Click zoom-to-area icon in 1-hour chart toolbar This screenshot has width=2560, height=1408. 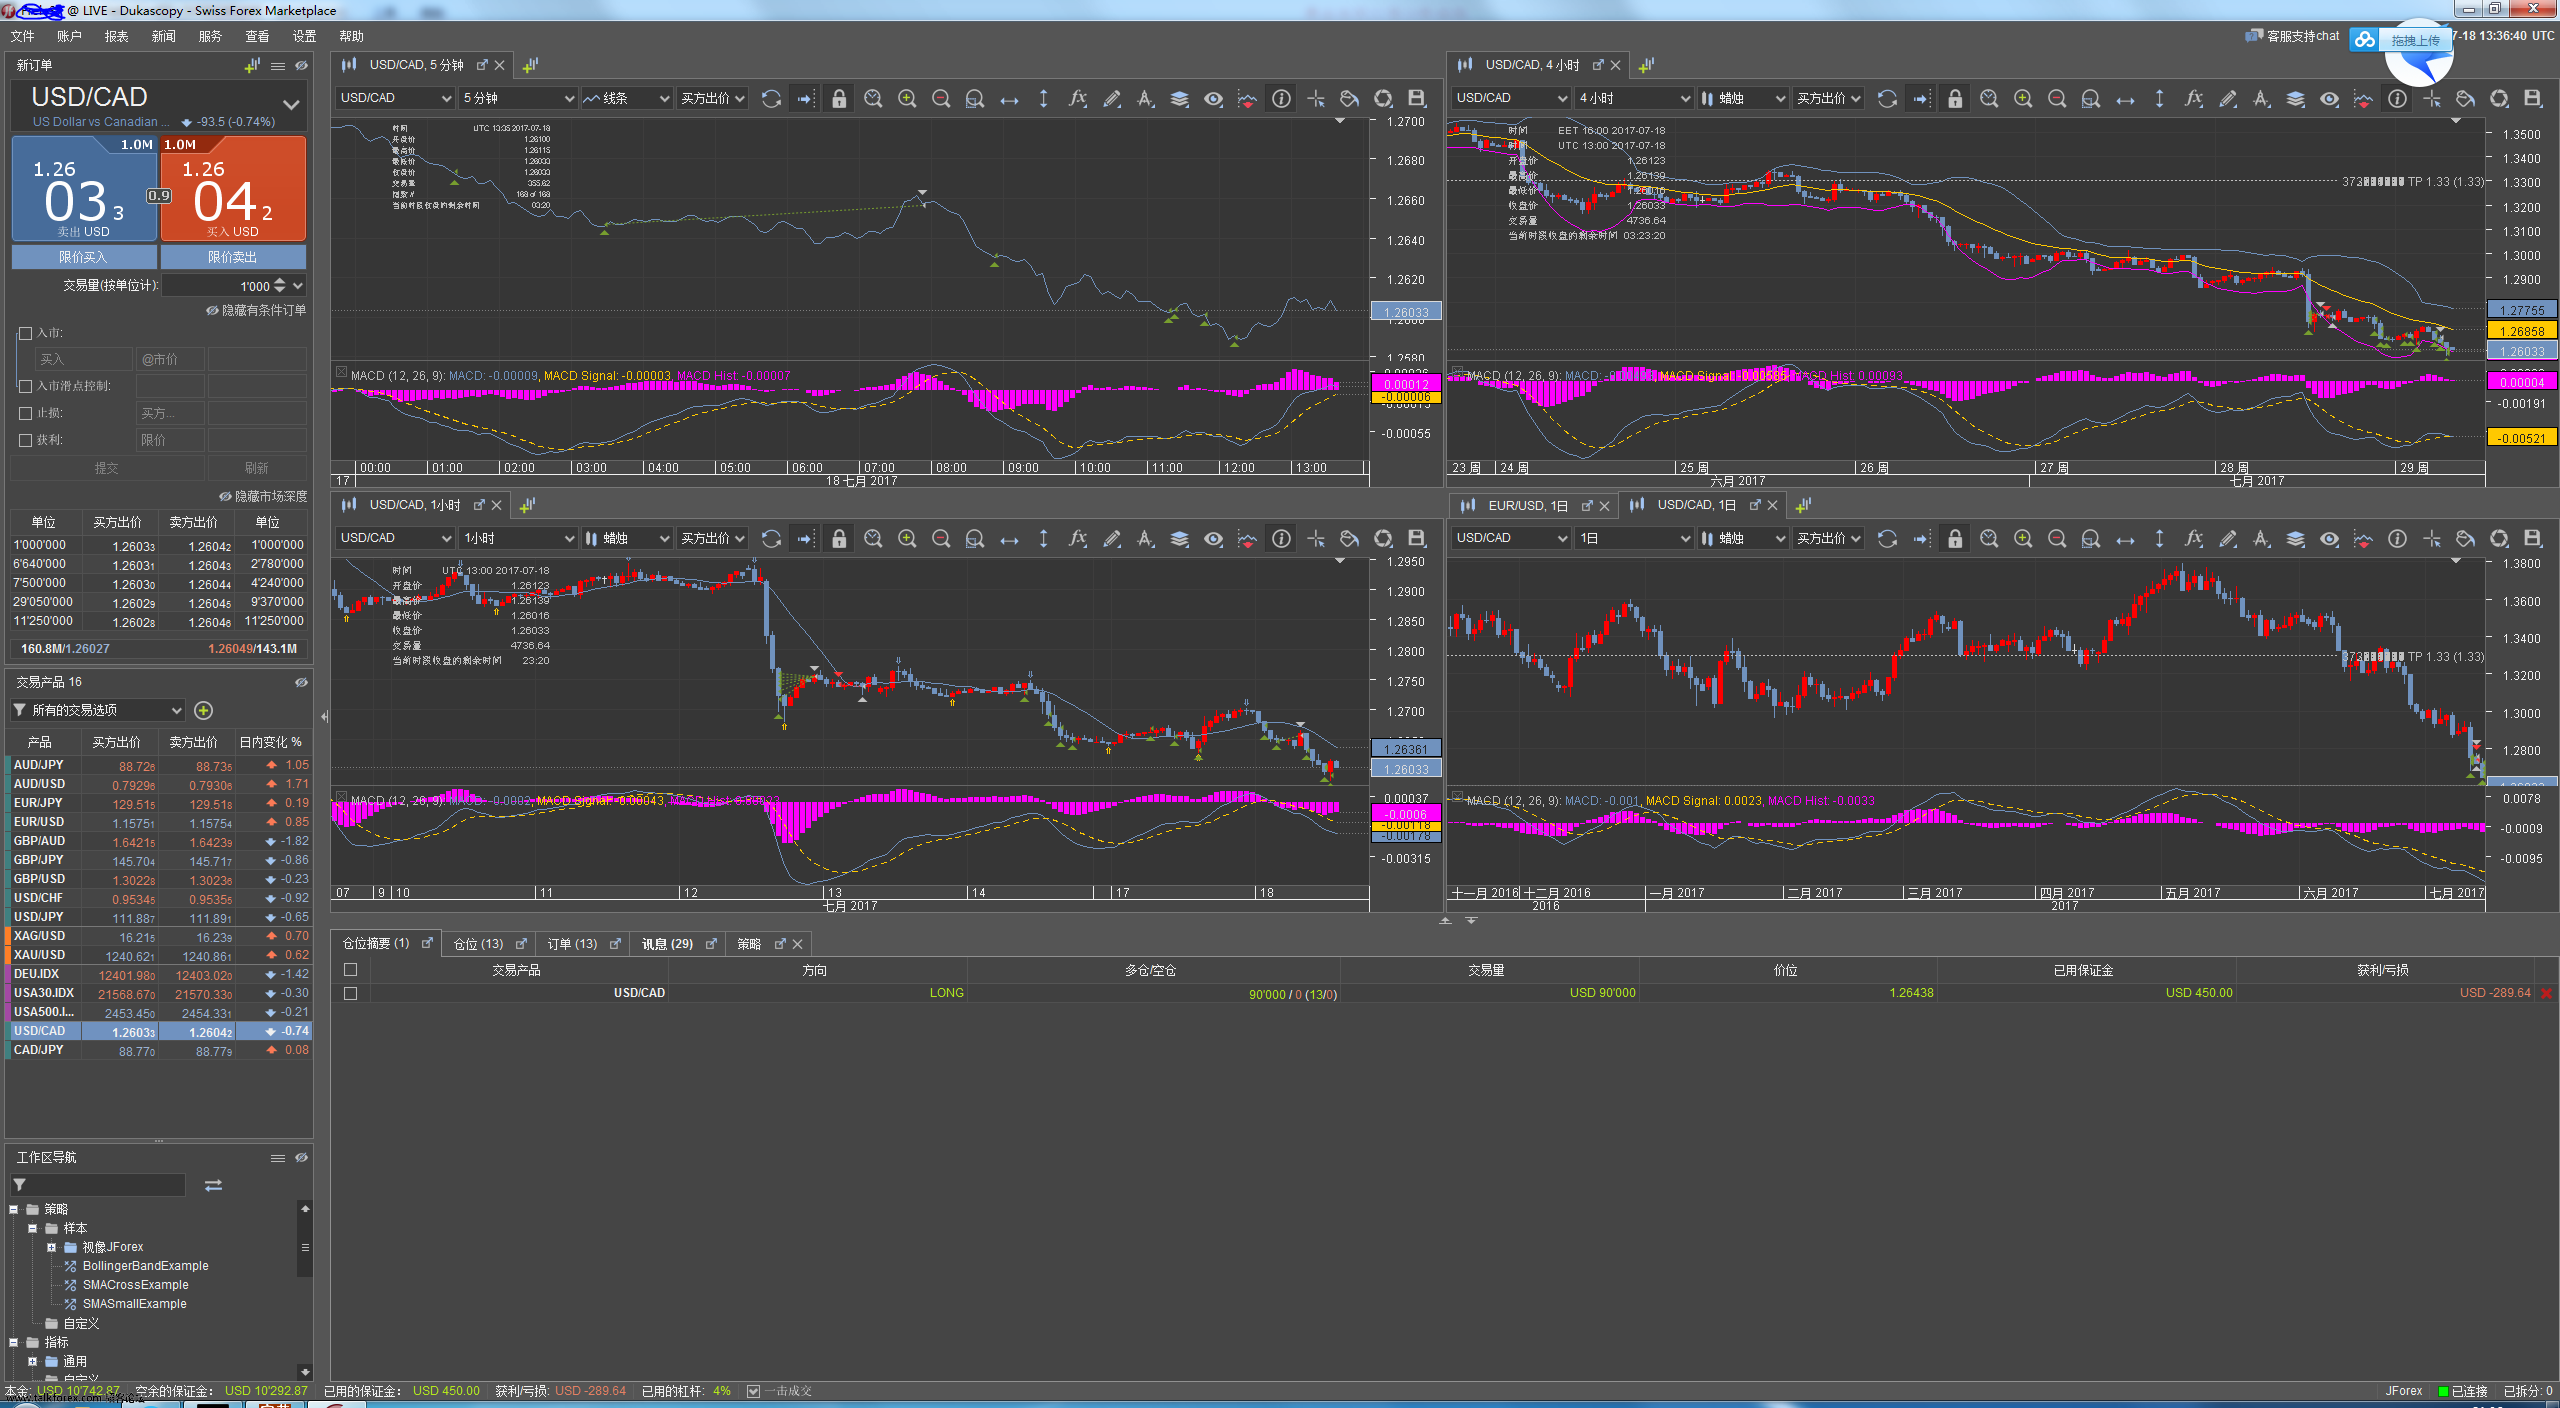975,538
